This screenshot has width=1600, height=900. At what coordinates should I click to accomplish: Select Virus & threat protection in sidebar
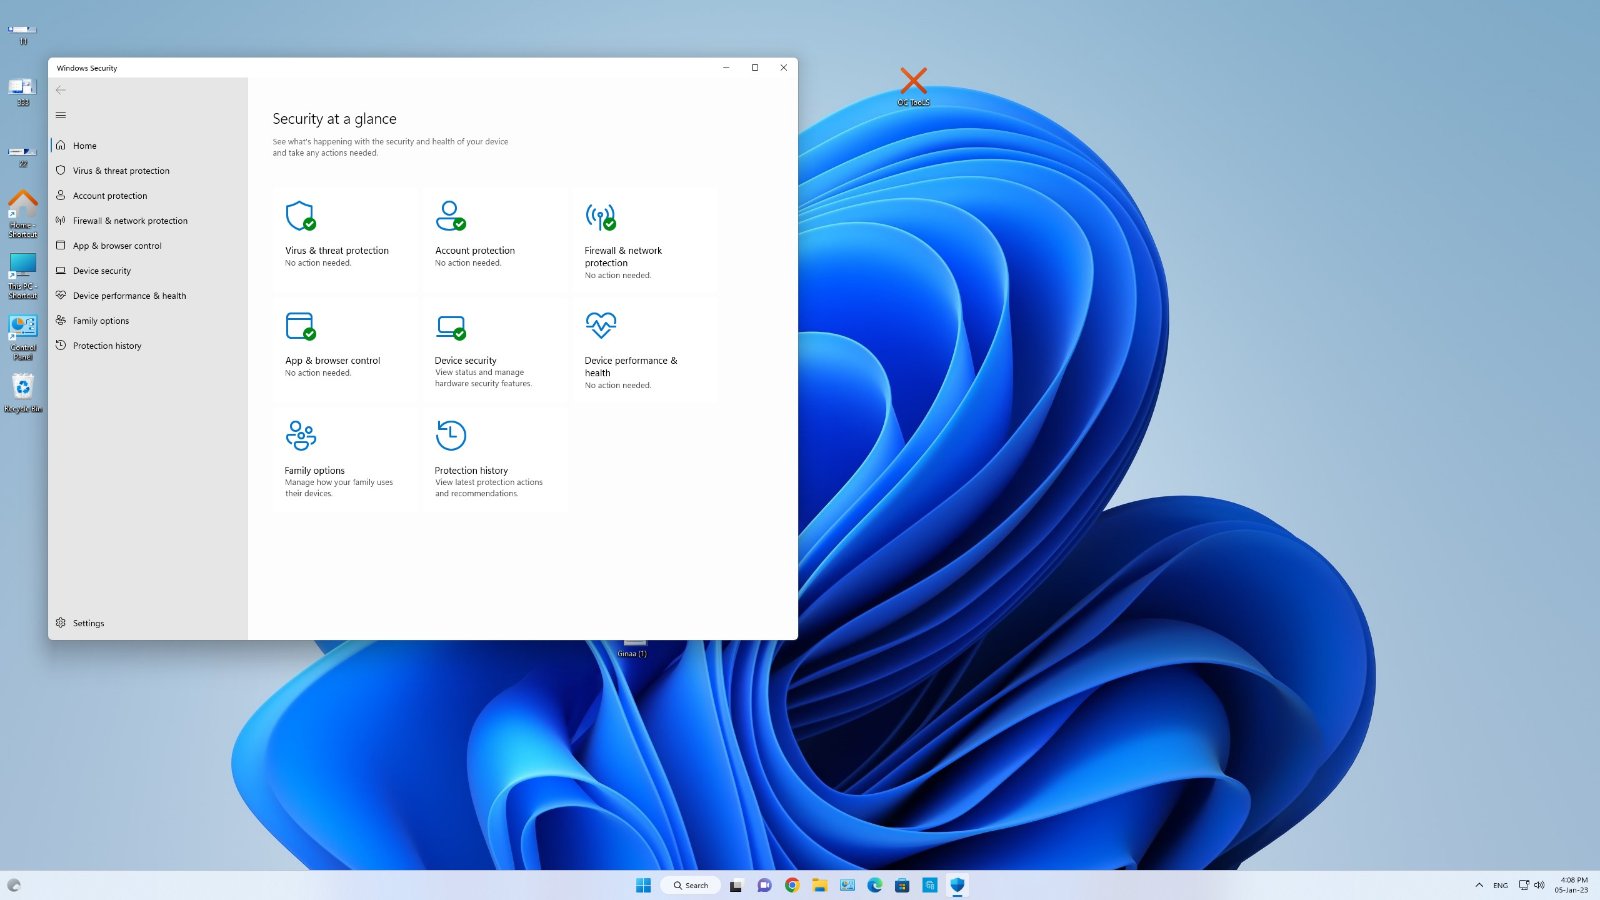[148, 170]
